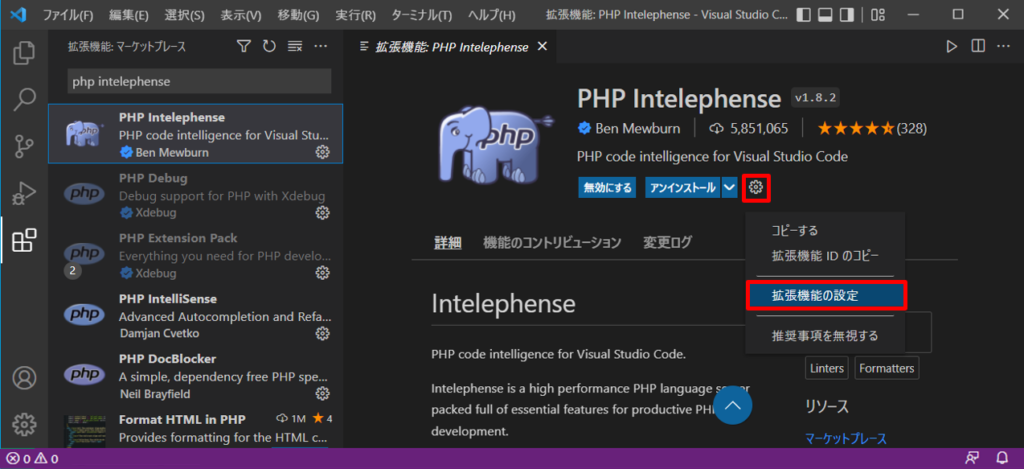Toggle secondary side bar layout icon
Screen dimensions: 1024x469
point(846,14)
